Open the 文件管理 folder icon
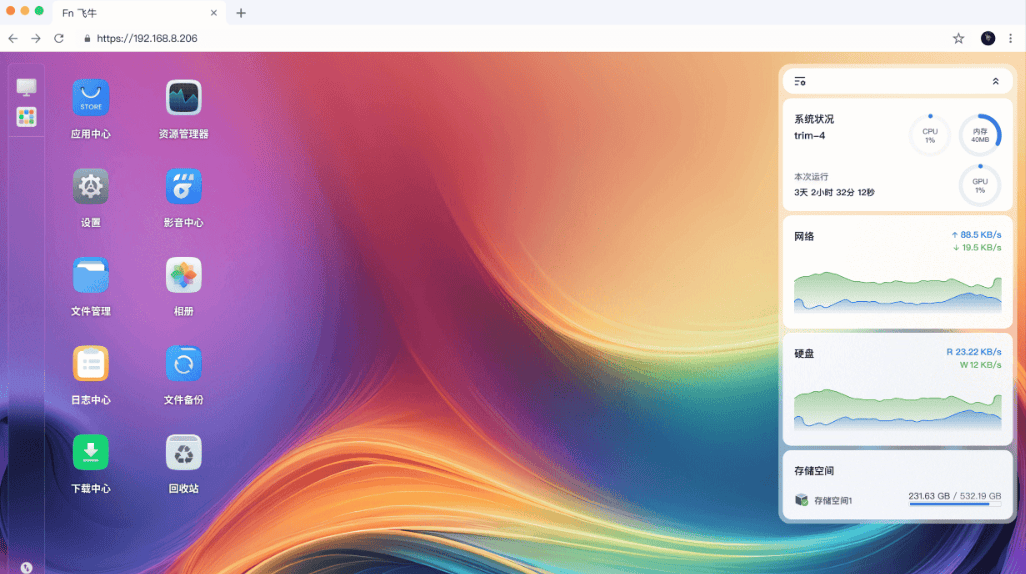This screenshot has height=574, width=1026. pyautogui.click(x=91, y=275)
